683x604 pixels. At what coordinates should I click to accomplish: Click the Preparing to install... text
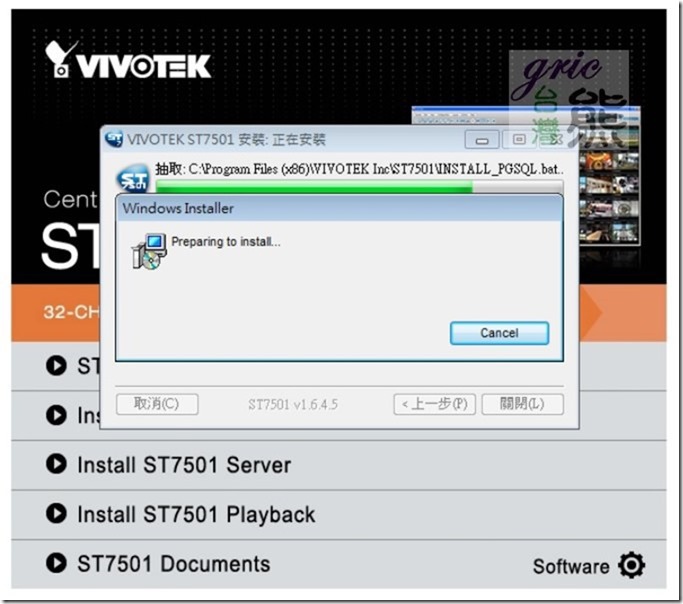(226, 242)
